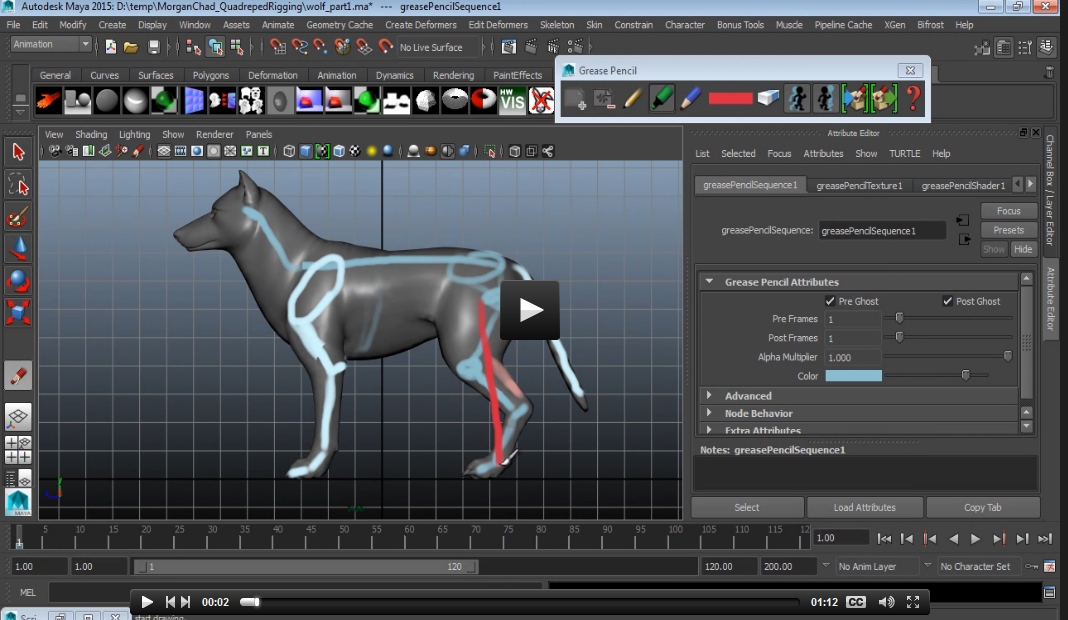The image size is (1068, 620).
Task: Click the Presets button
Action: point(1008,230)
